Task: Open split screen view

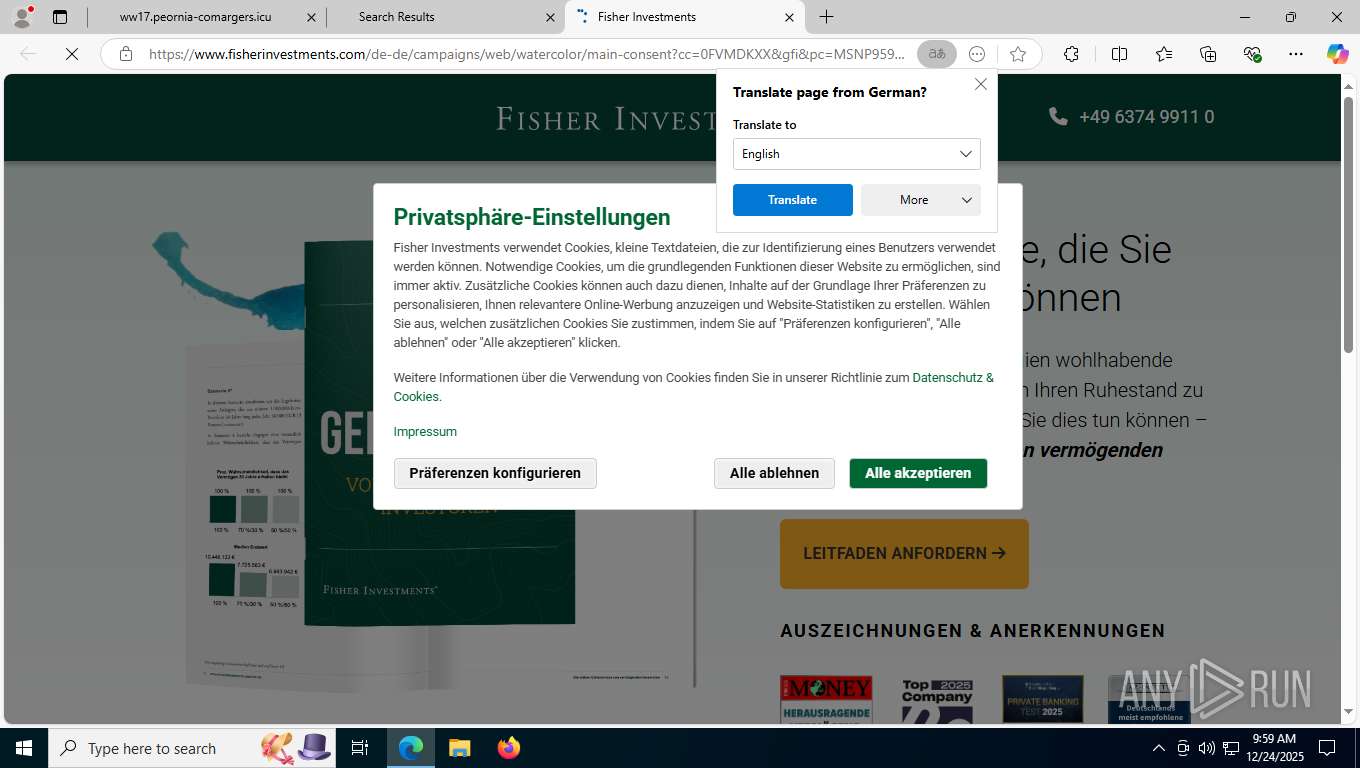Action: click(1119, 54)
